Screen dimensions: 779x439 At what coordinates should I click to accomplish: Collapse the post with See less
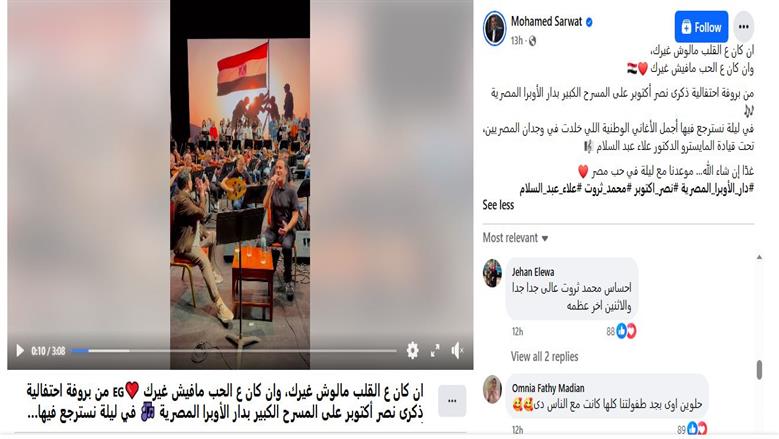pos(498,205)
